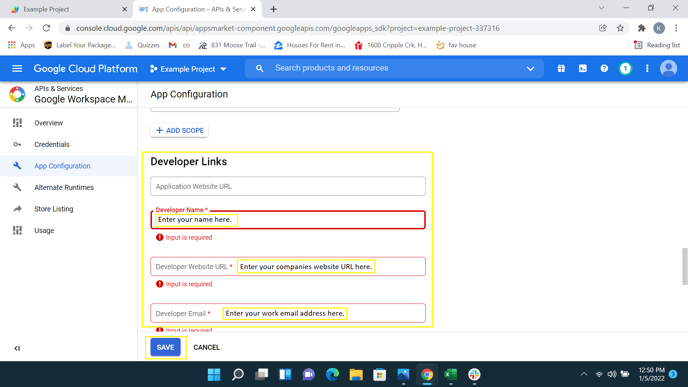Select the App Configuration browser tab
The width and height of the screenshot is (688, 387).
pos(197,9)
